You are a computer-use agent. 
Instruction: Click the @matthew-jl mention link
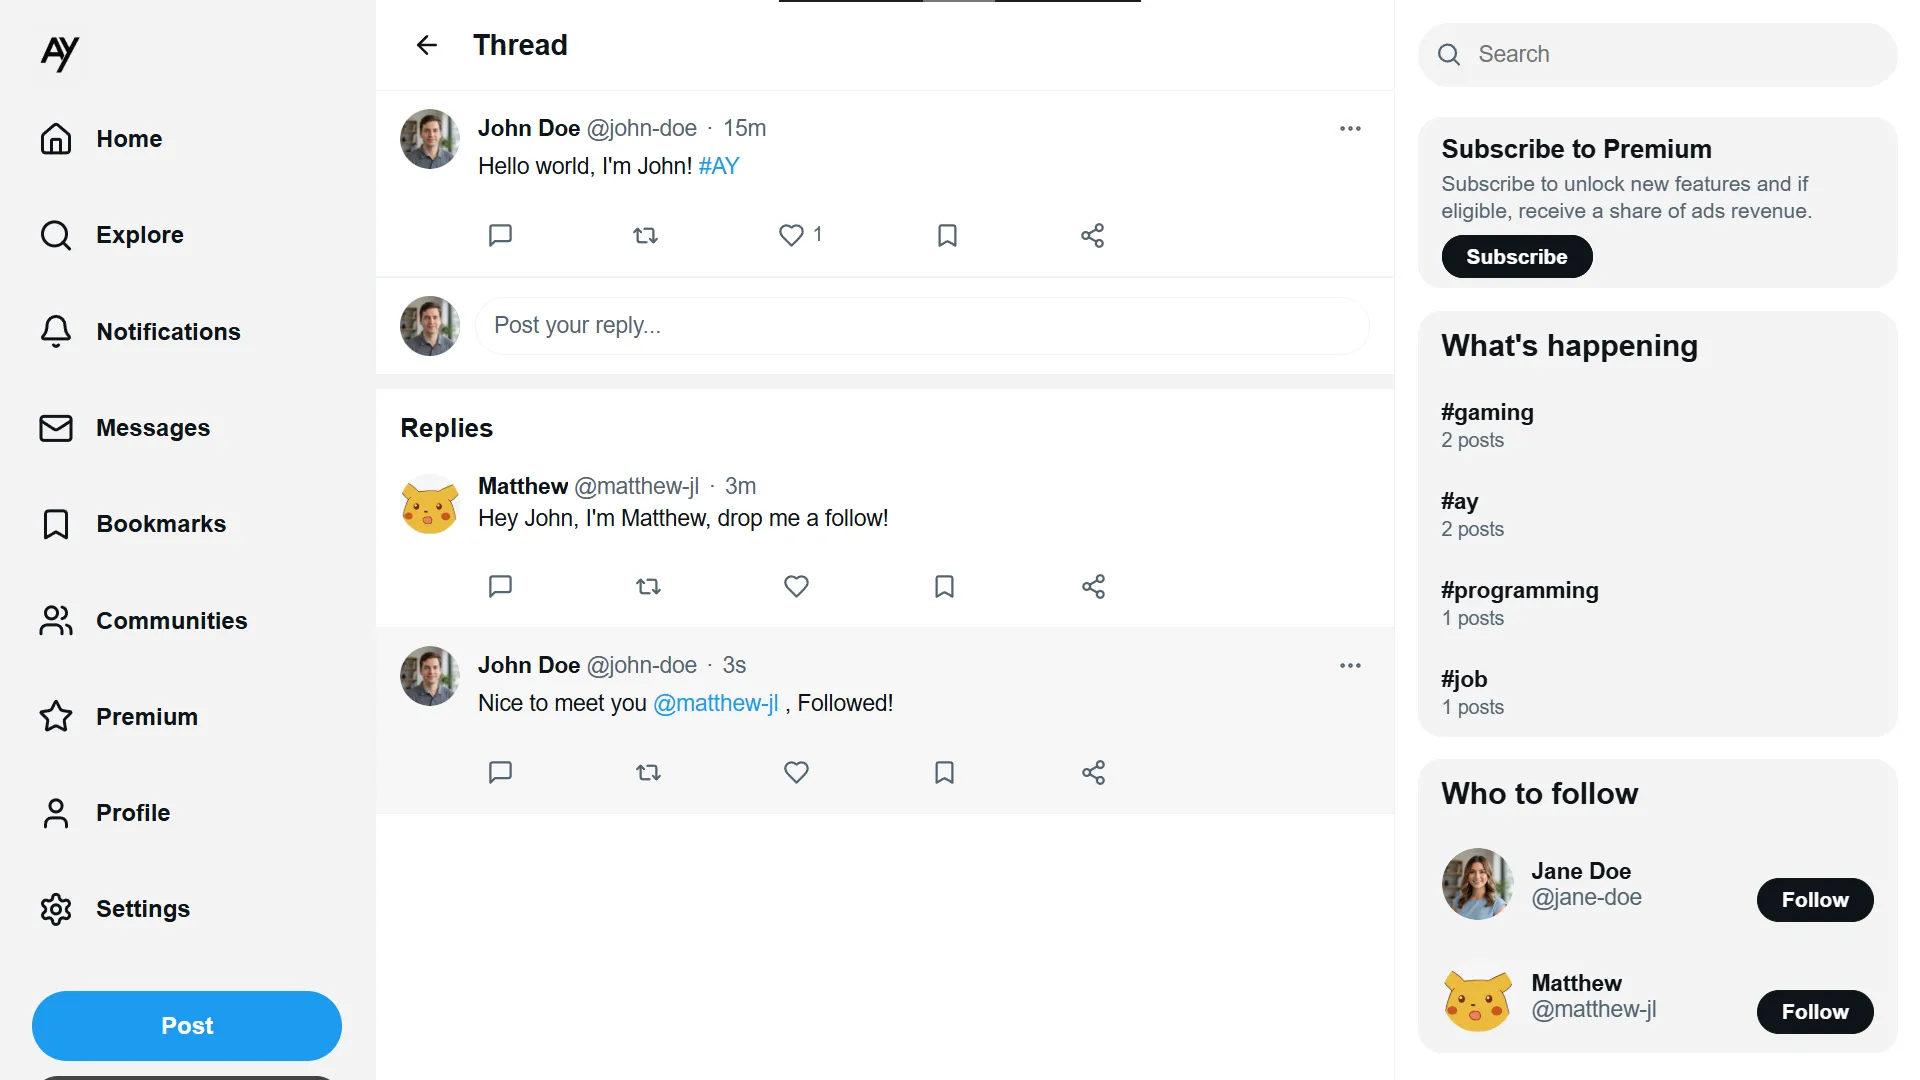[716, 703]
